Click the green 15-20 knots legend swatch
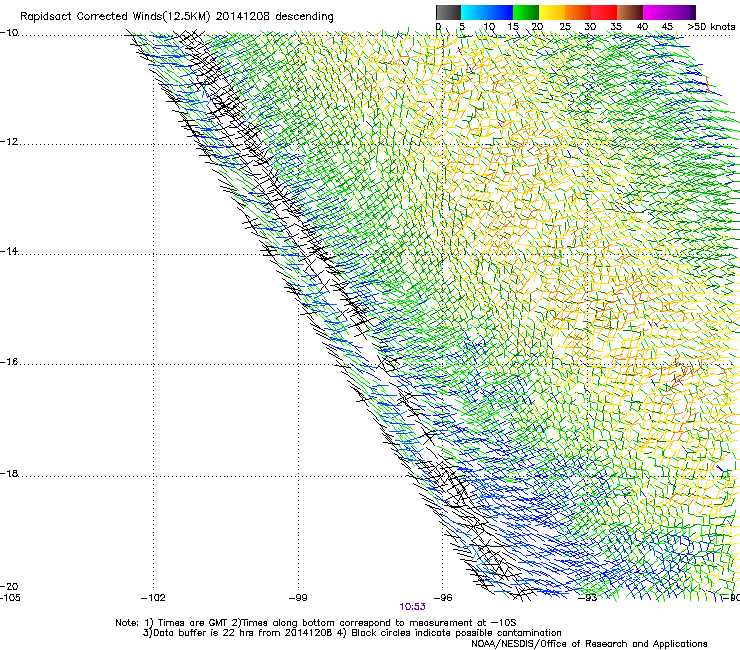Image resolution: width=740 pixels, height=650 pixels. point(526,12)
